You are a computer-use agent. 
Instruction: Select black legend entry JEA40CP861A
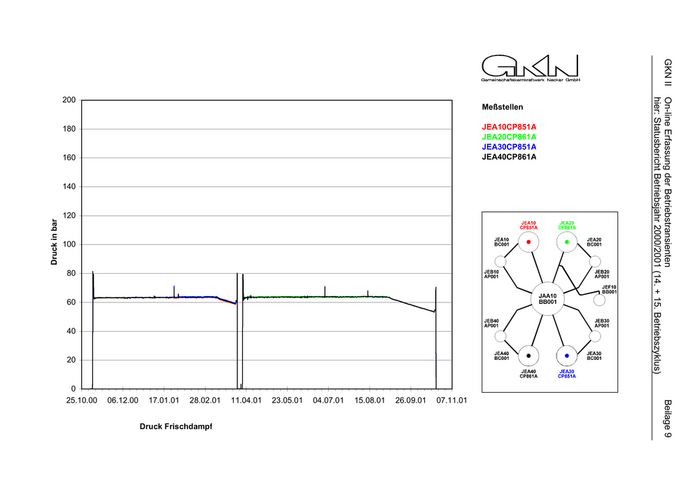[x=509, y=157]
